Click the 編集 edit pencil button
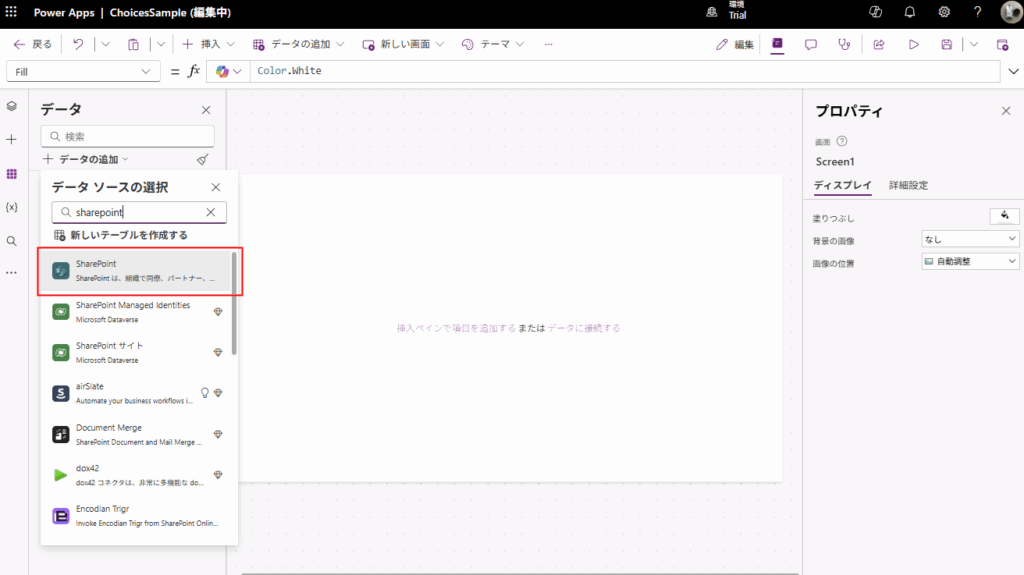Image resolution: width=1024 pixels, height=575 pixels. [x=735, y=44]
